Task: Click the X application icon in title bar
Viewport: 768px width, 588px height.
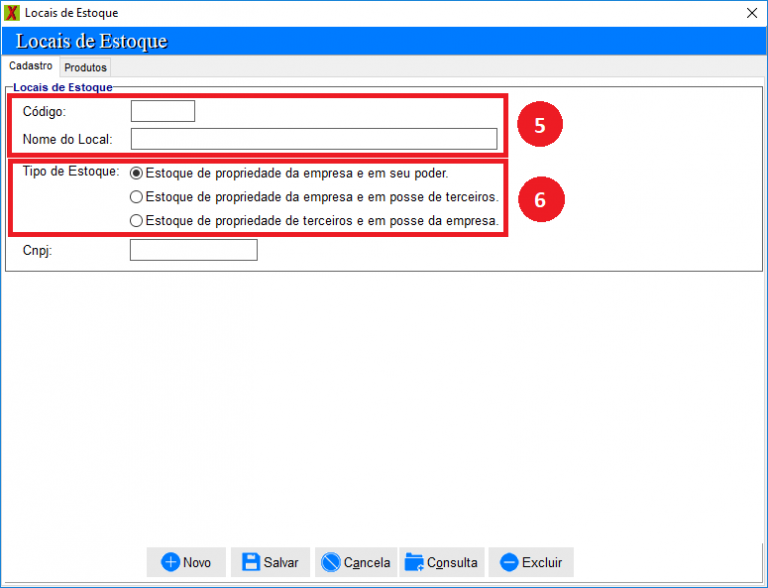Action: pyautogui.click(x=12, y=13)
